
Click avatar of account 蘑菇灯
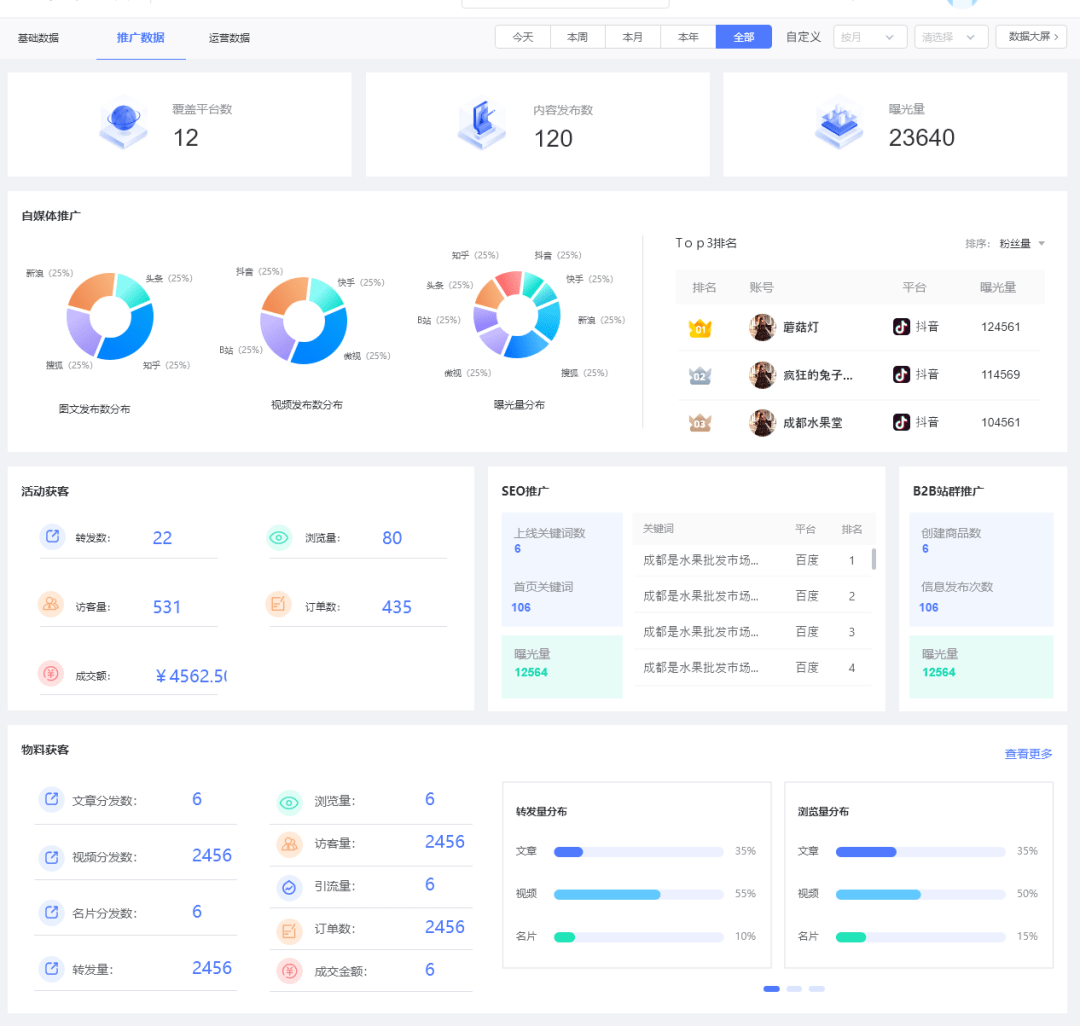point(762,327)
